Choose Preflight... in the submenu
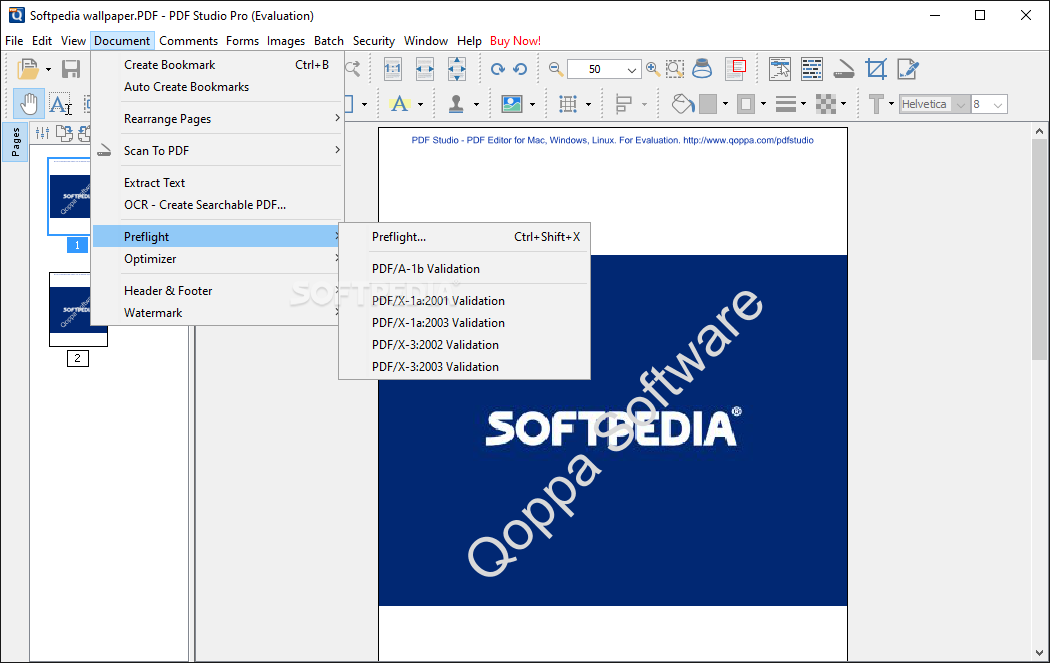Image resolution: width=1050 pixels, height=663 pixels. (x=464, y=237)
